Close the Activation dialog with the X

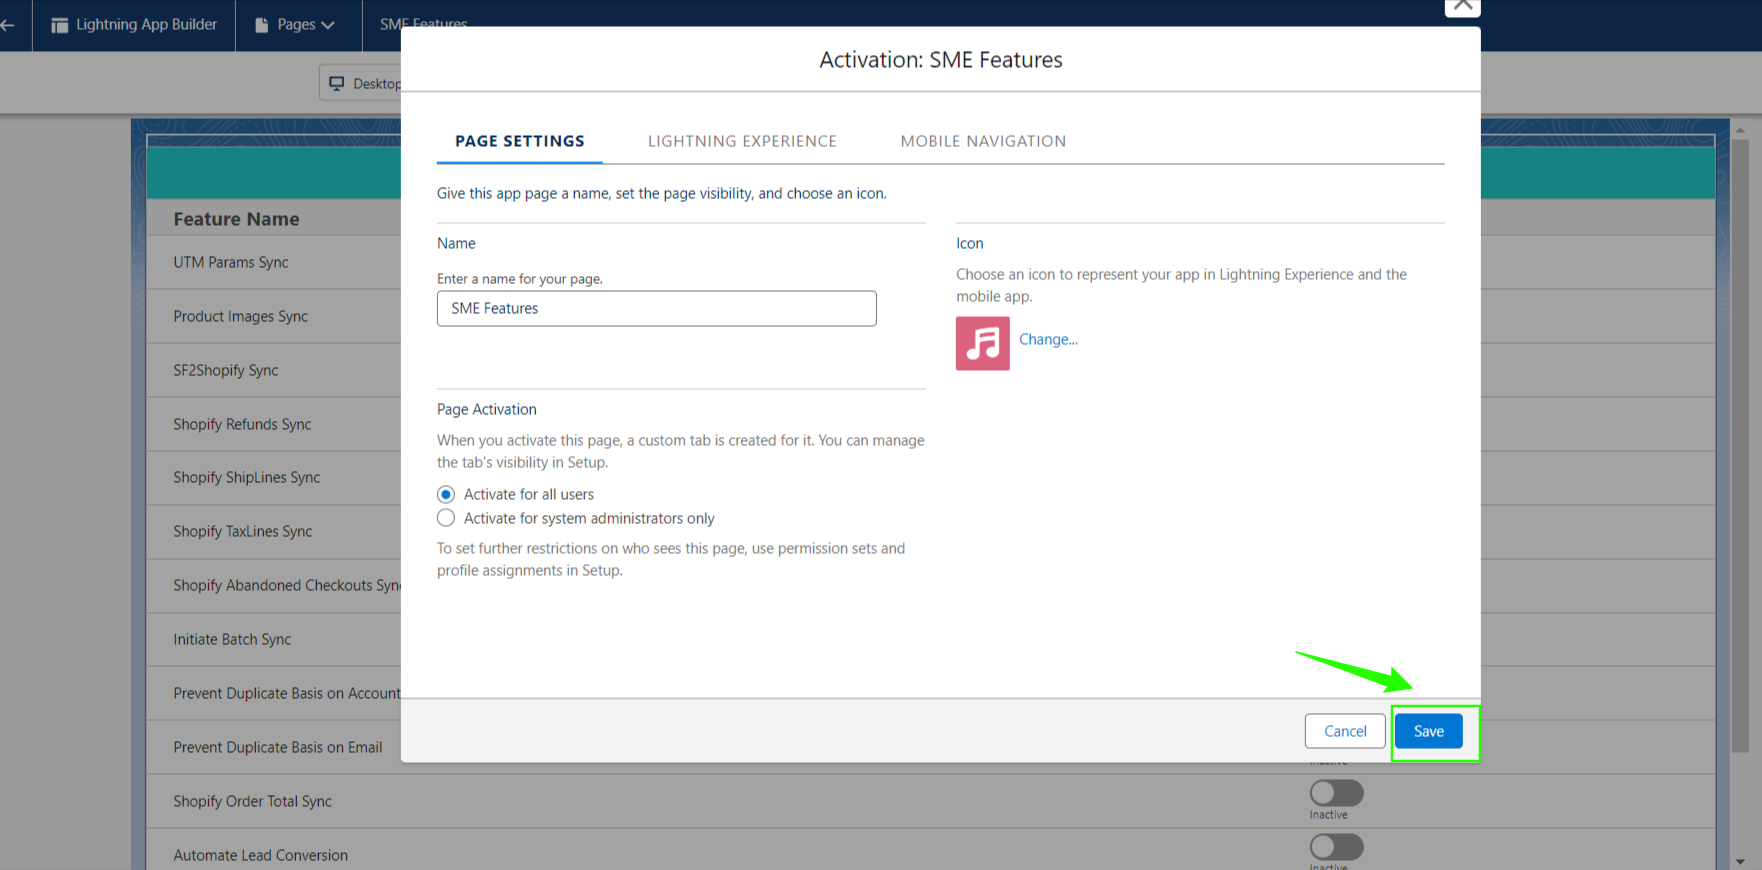click(1462, 6)
